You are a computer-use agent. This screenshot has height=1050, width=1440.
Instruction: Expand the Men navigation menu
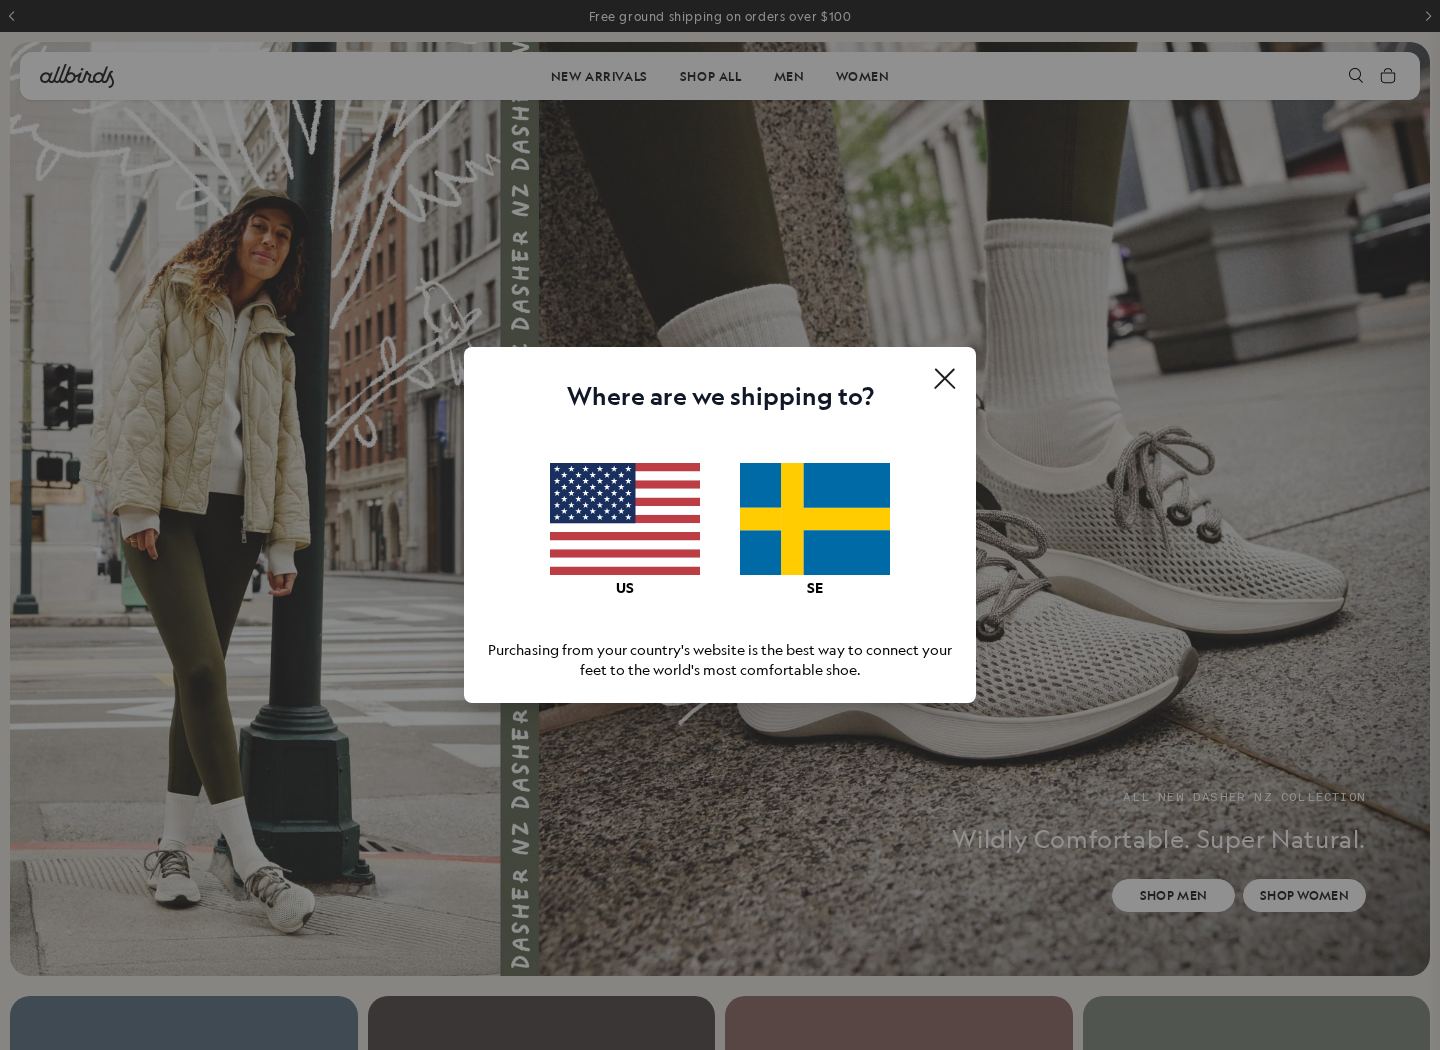point(788,77)
